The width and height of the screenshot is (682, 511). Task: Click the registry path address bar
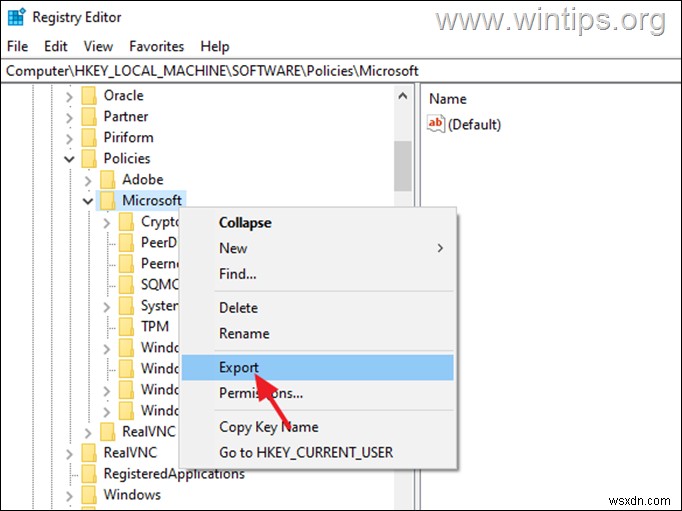[x=341, y=71]
